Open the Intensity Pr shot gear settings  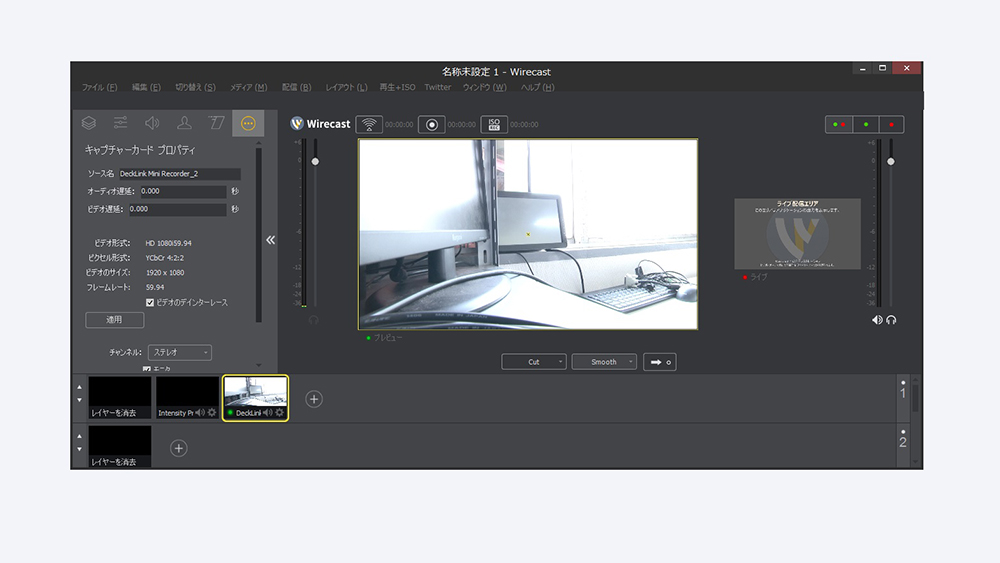point(212,413)
